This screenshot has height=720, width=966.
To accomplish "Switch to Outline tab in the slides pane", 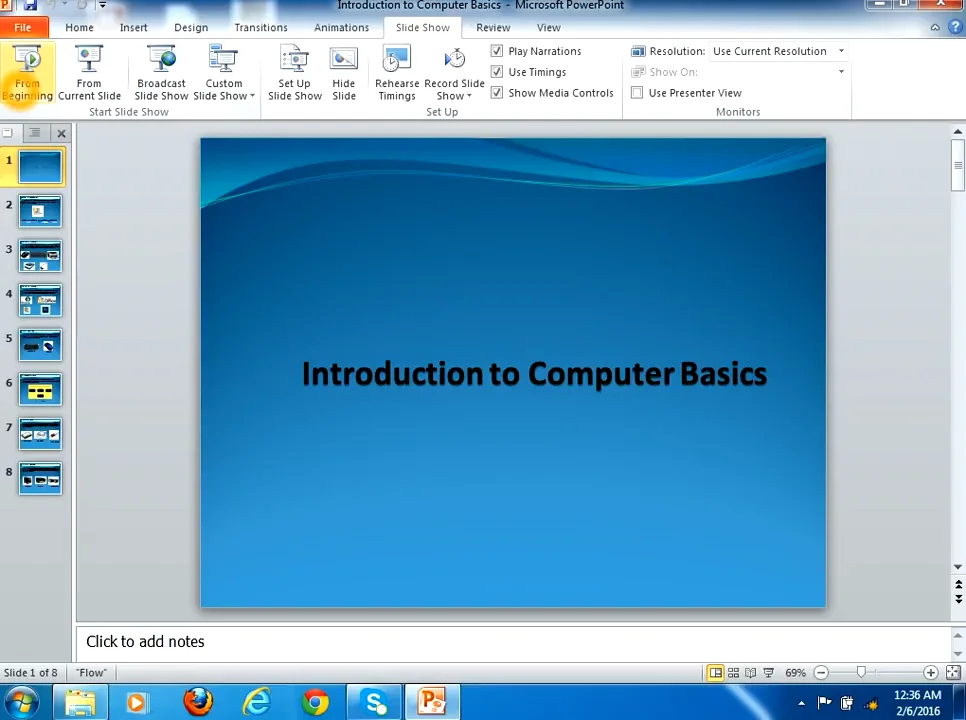I will [34, 133].
